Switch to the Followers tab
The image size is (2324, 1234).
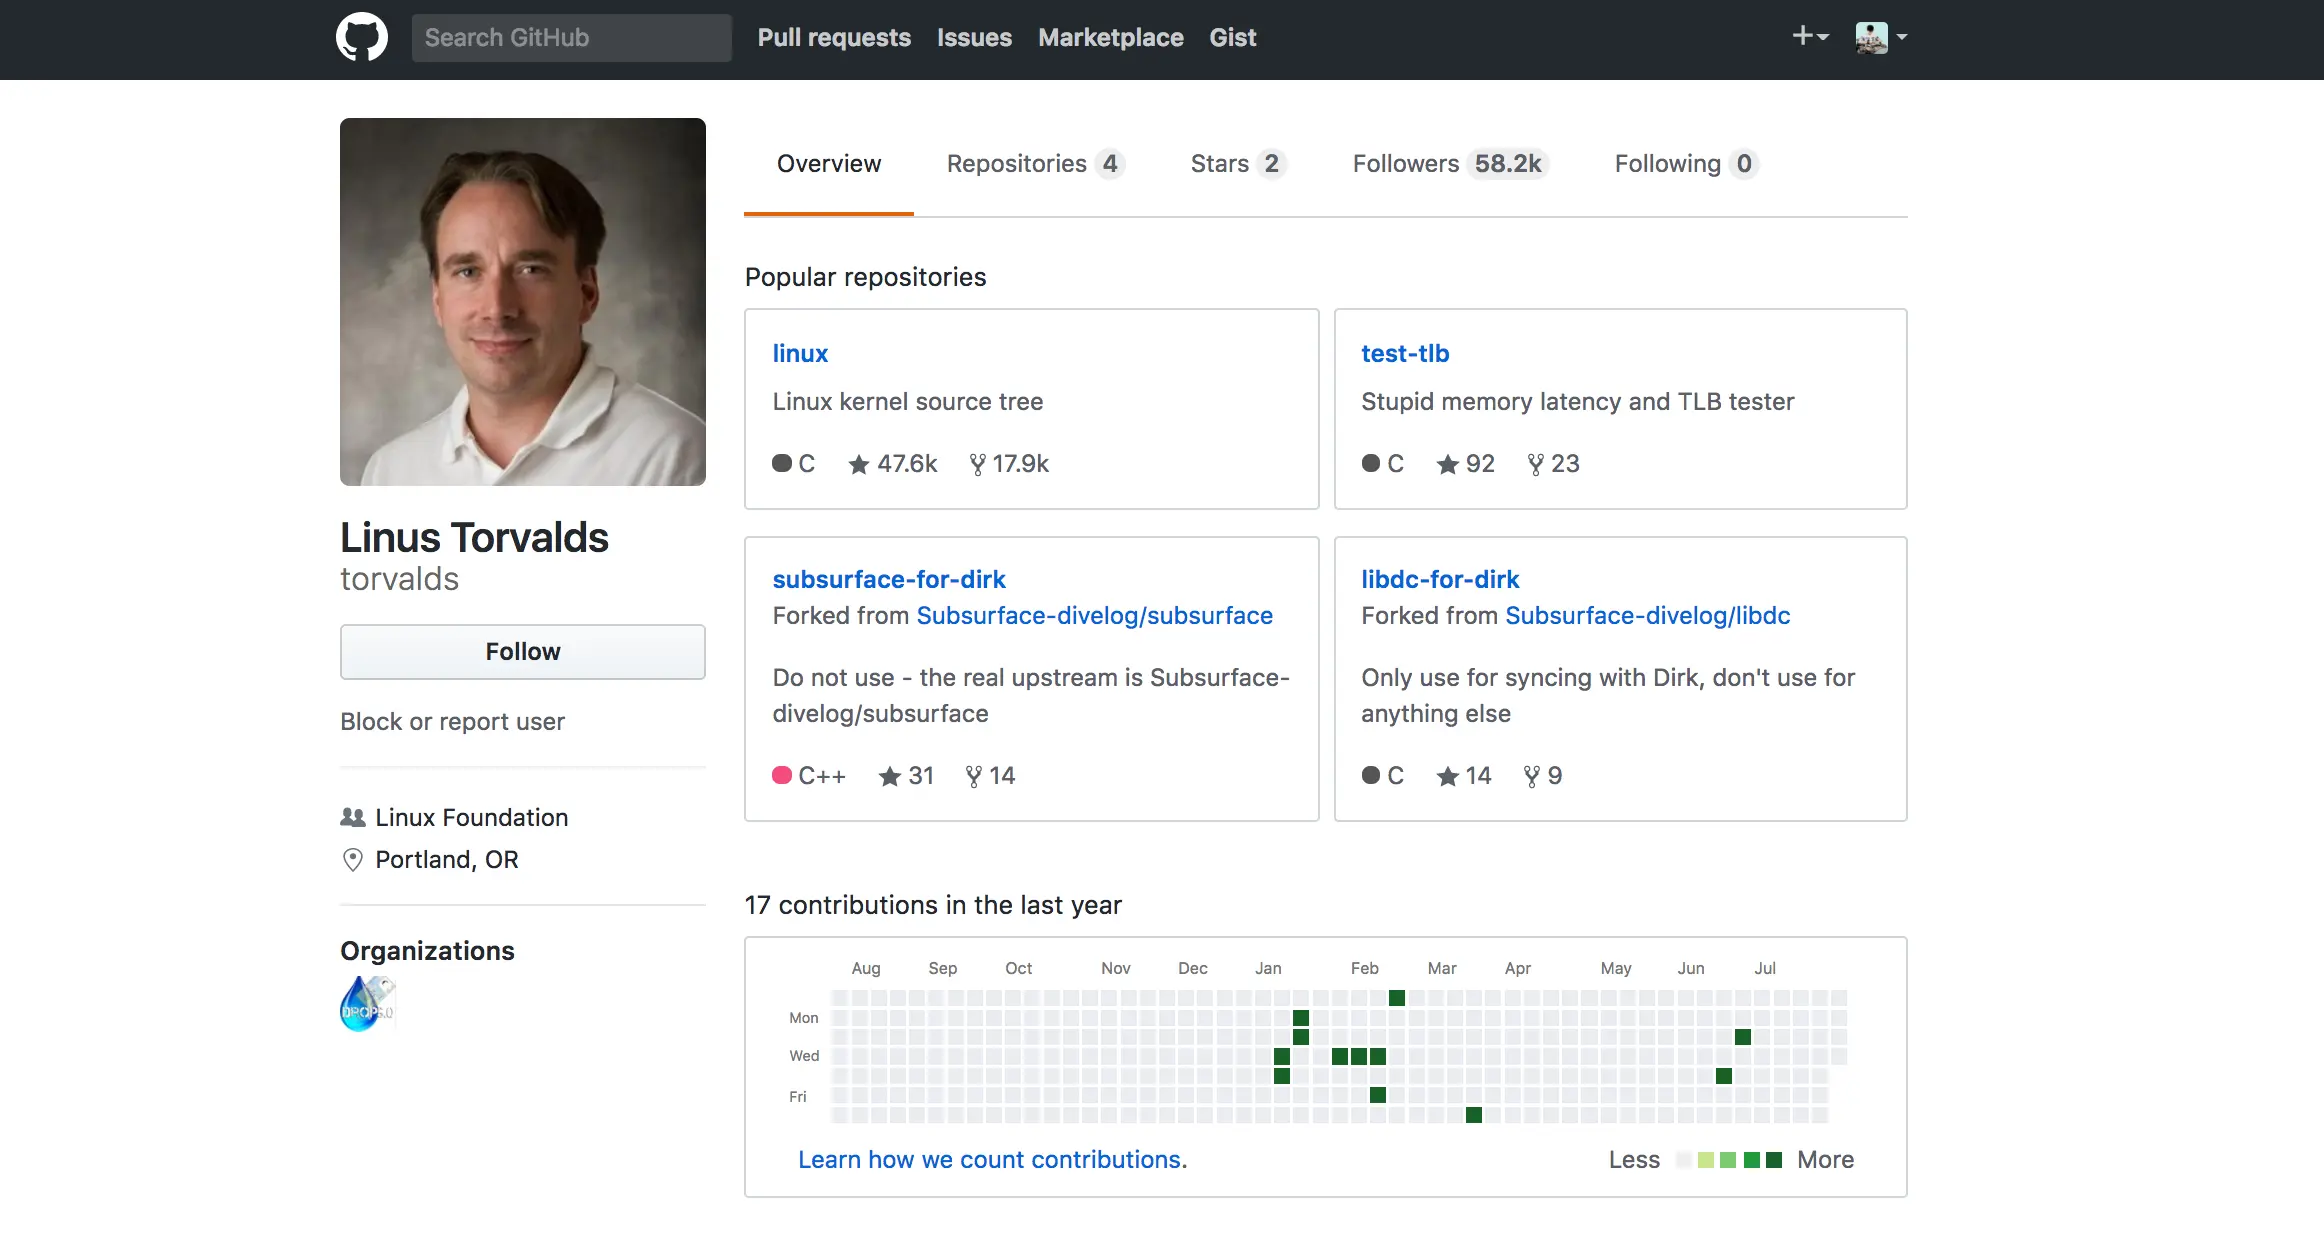[1448, 164]
